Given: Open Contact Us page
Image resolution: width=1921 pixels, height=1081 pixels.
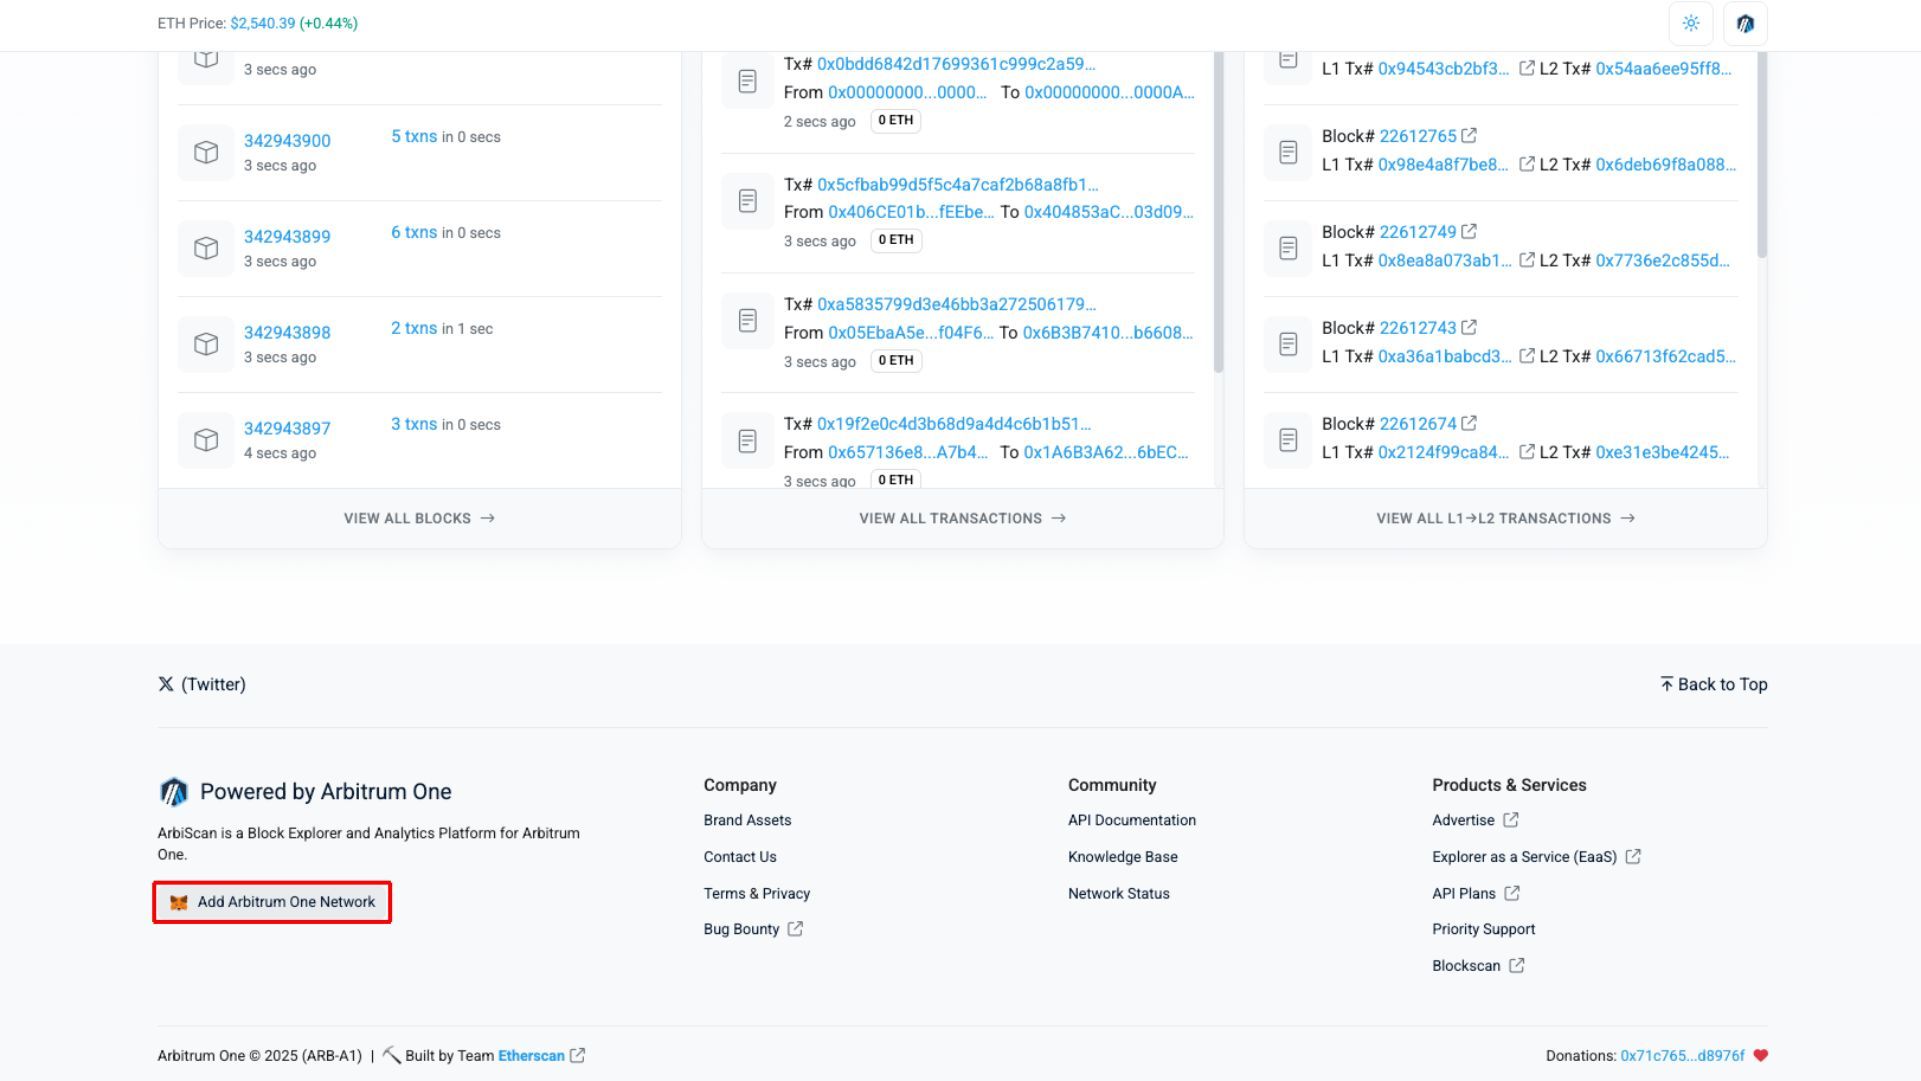Looking at the screenshot, I should [x=740, y=857].
